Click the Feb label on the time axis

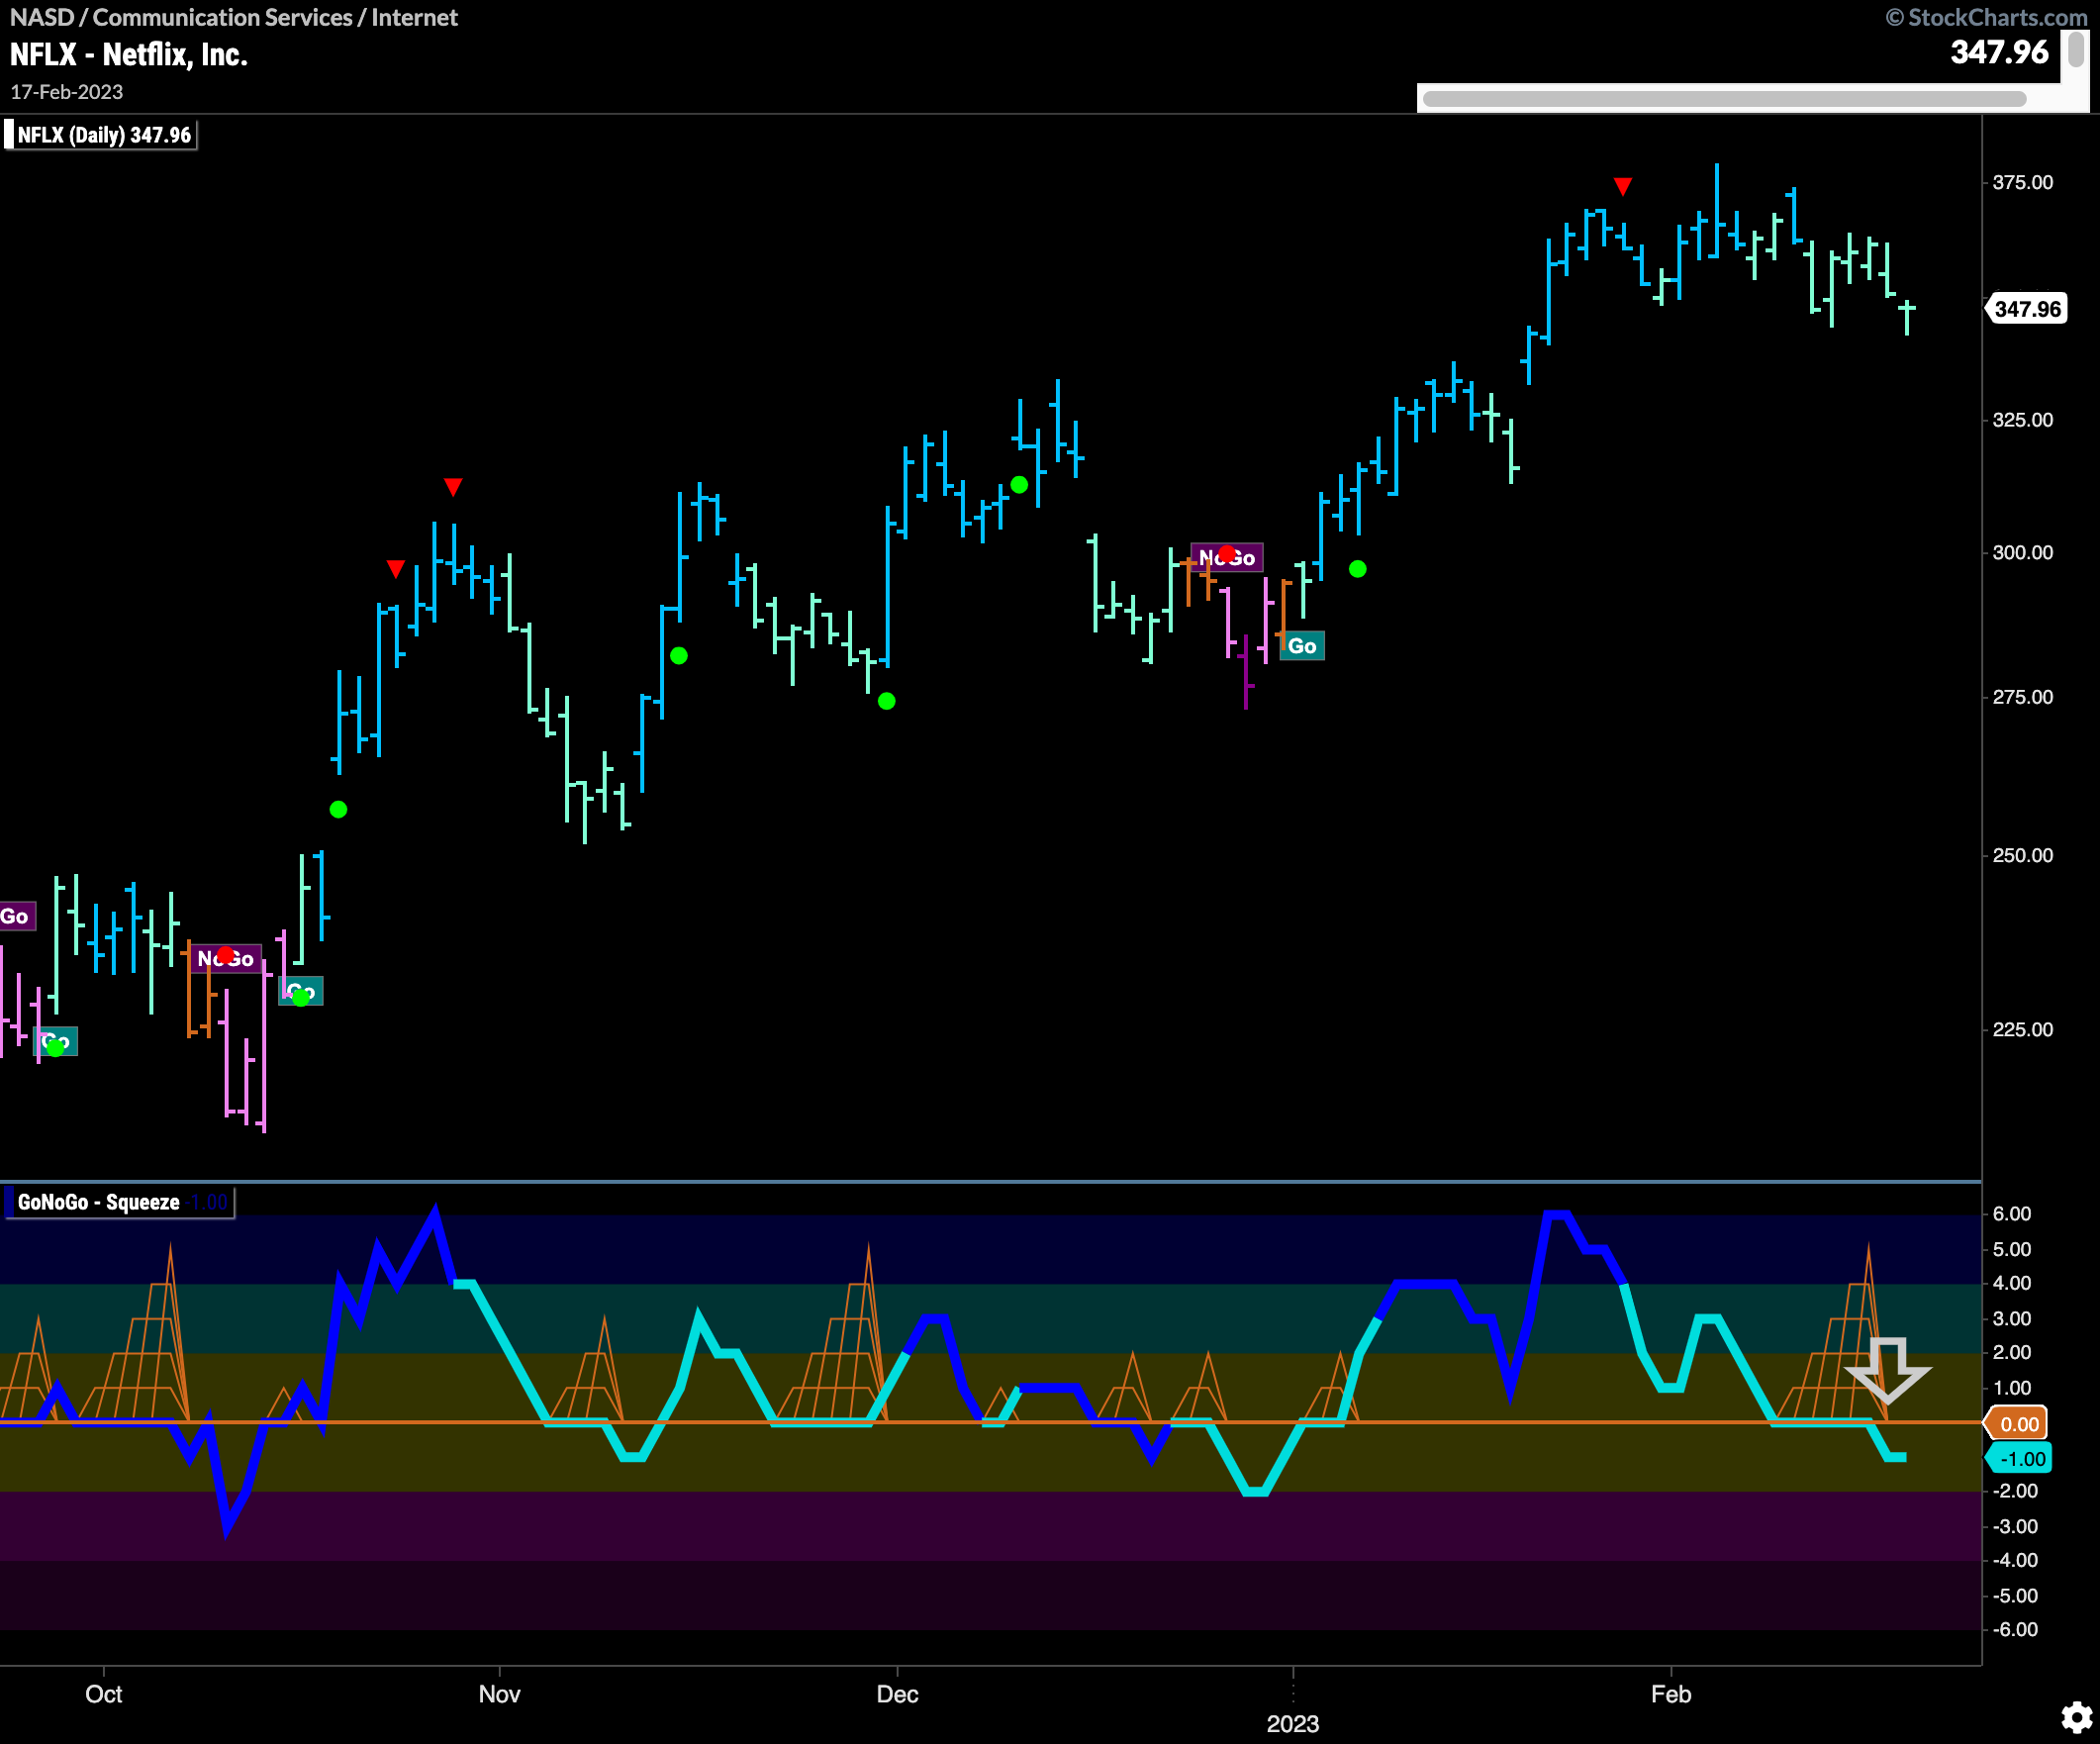point(1671,1694)
